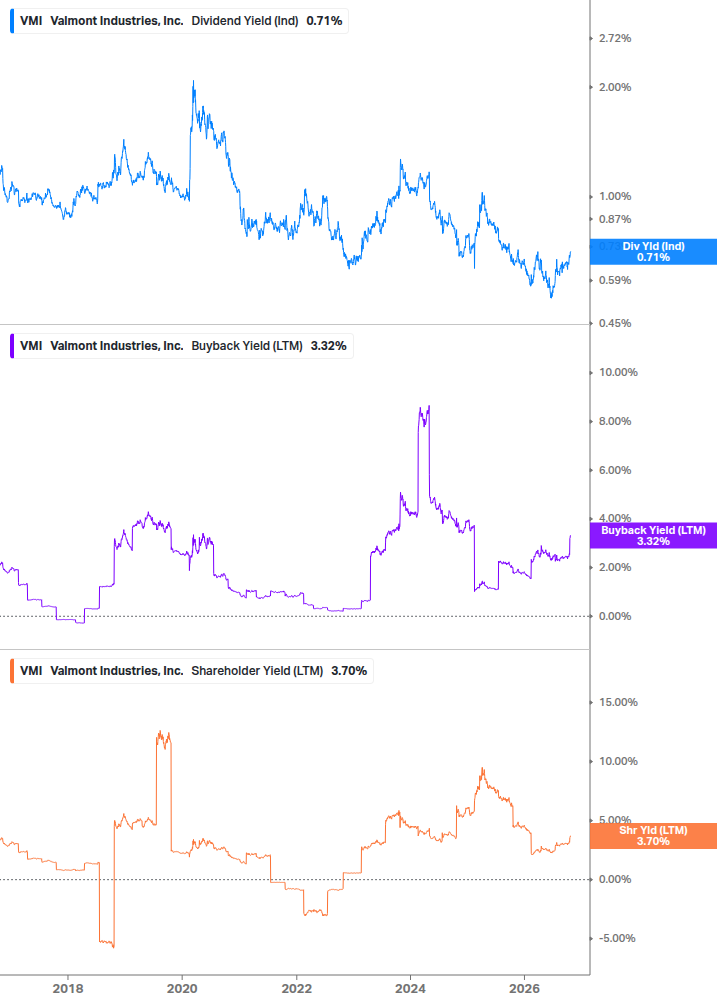Select the purple Buyback Yield (LTM) value tag
Image resolution: width=717 pixels, height=1005 pixels.
(x=653, y=536)
